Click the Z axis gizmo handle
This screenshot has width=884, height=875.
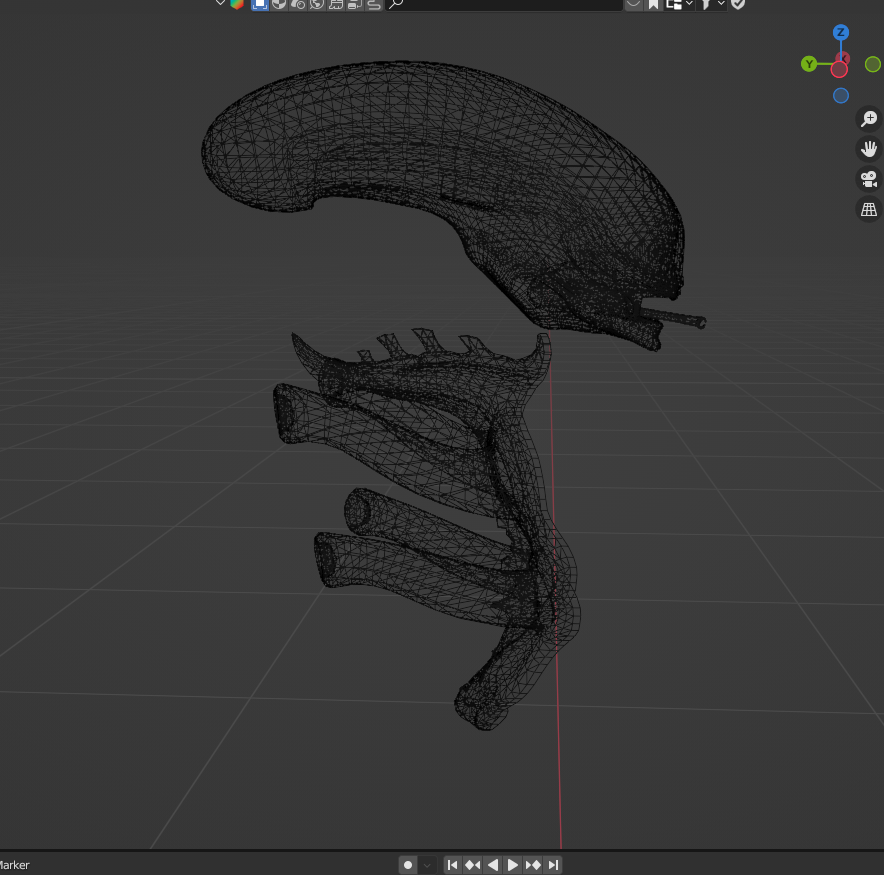pyautogui.click(x=840, y=32)
